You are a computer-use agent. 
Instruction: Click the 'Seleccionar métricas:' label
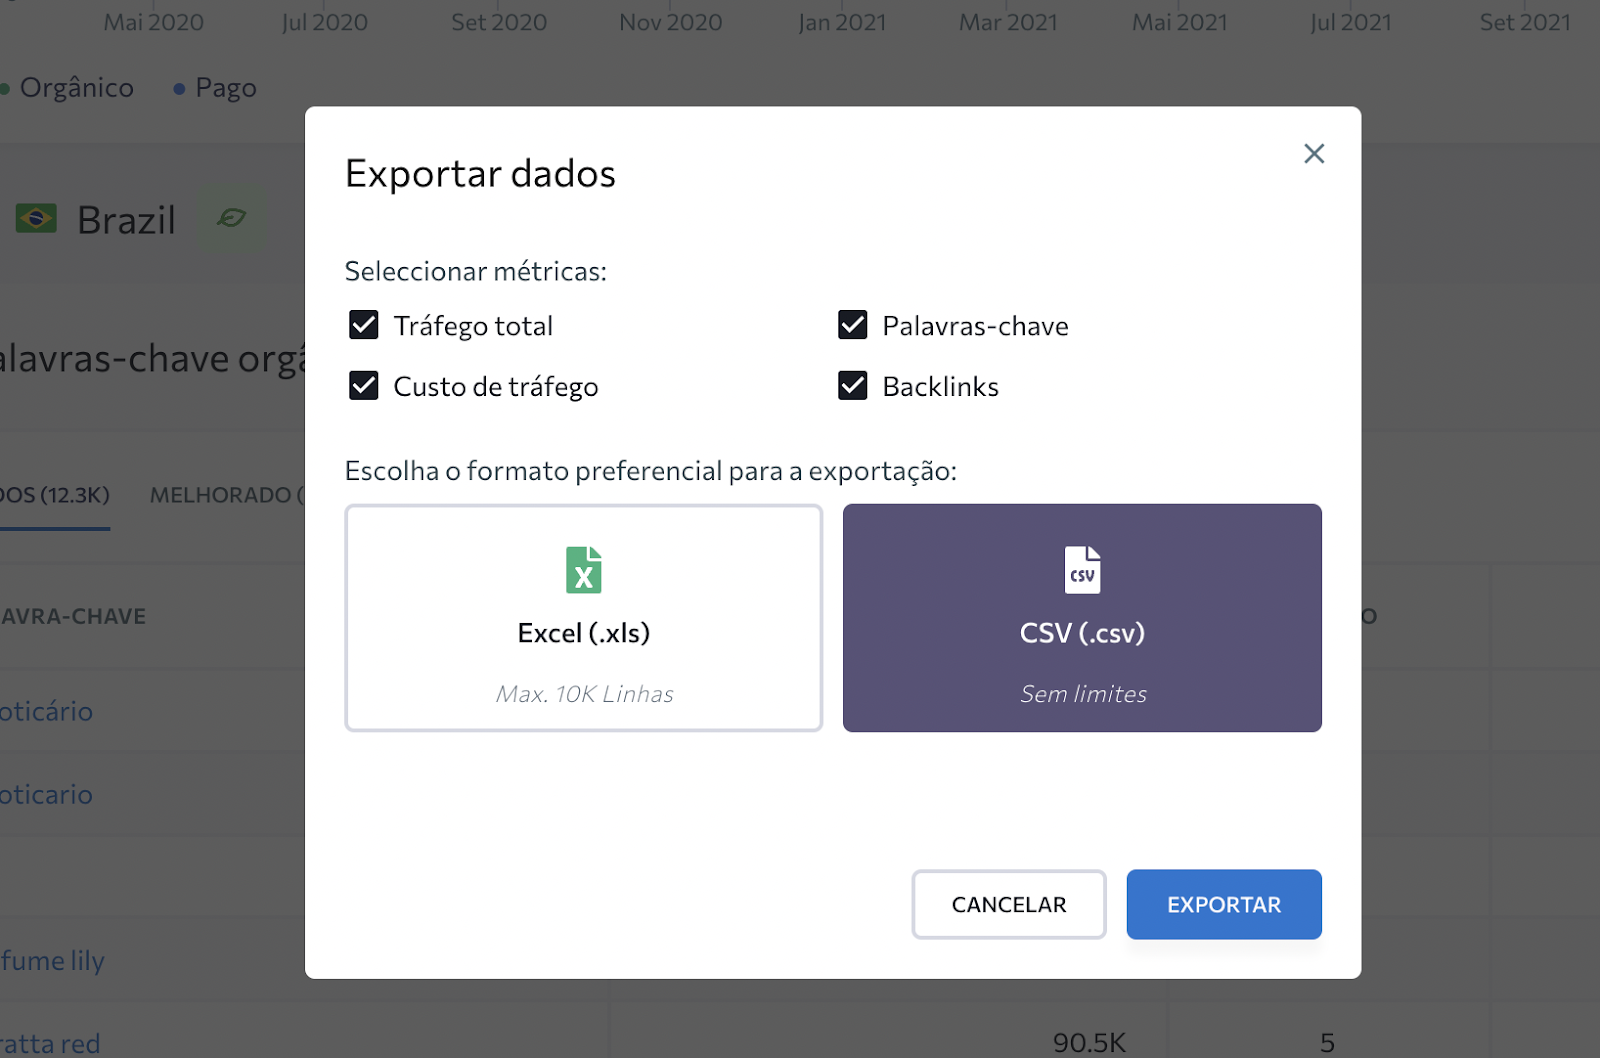(476, 272)
